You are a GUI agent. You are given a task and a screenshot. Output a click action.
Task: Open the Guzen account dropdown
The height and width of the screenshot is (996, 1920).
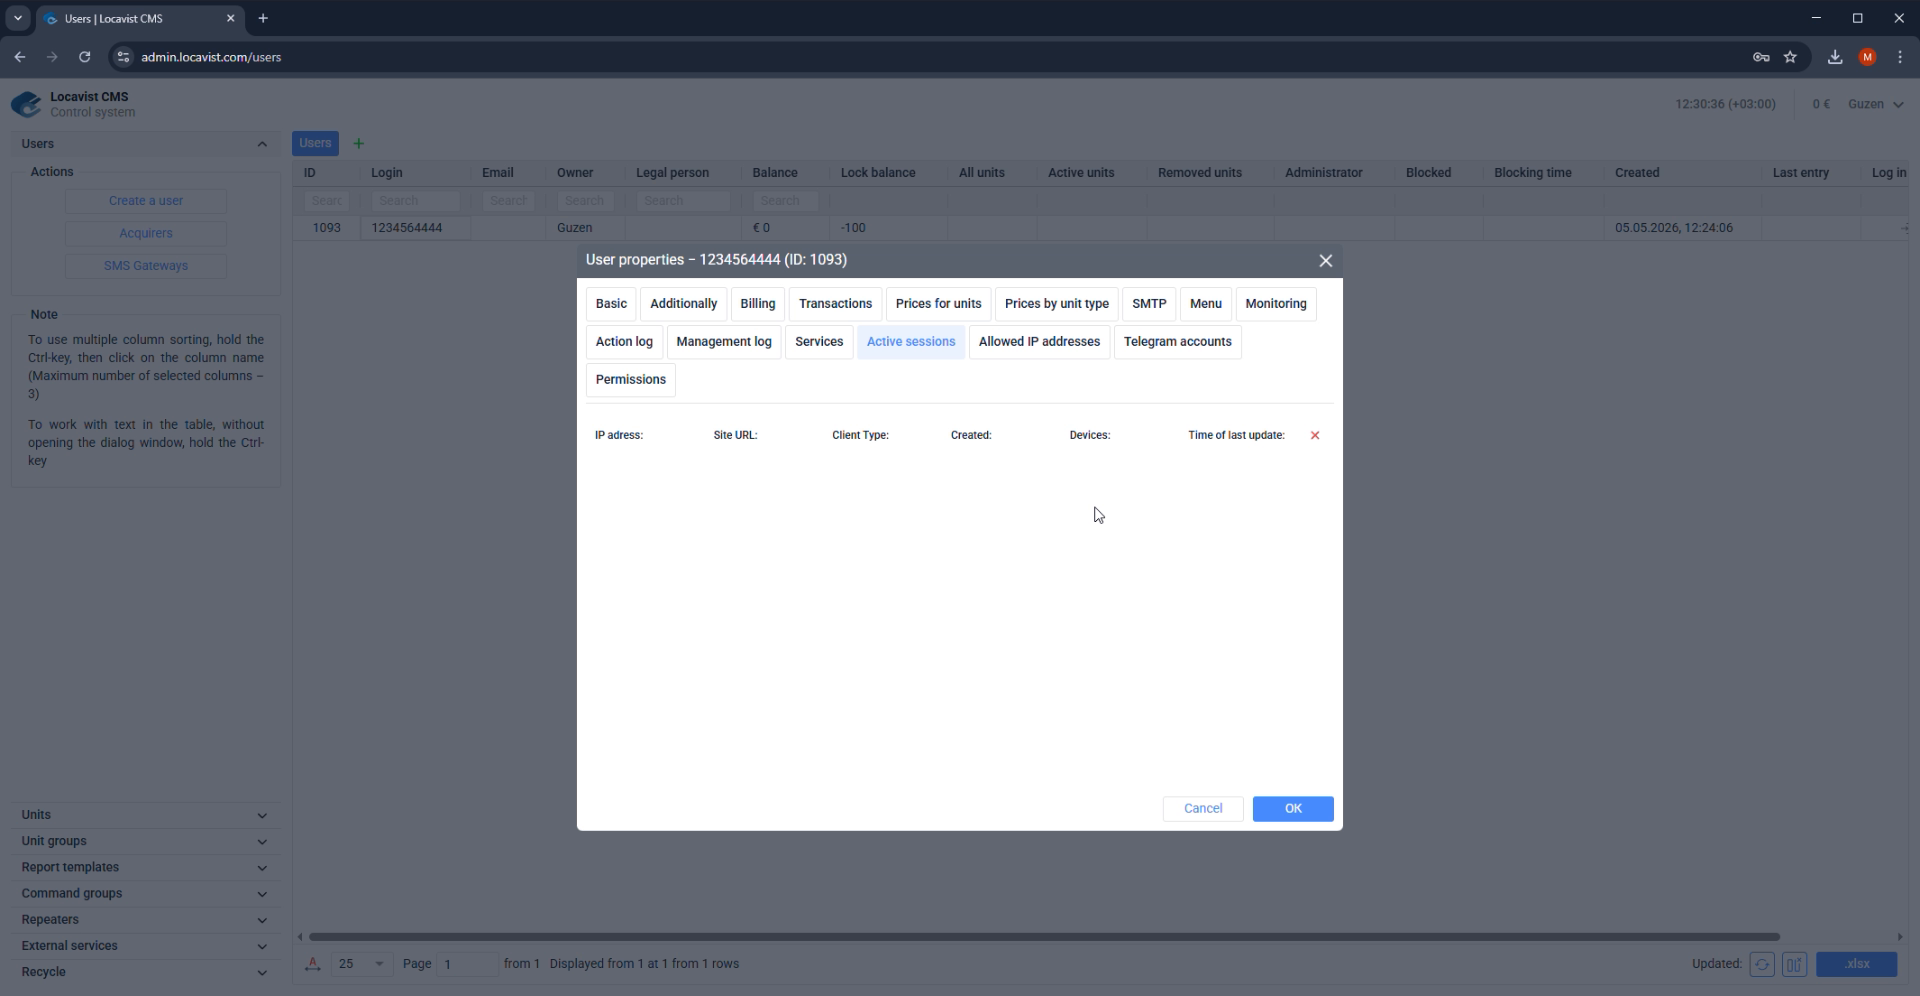1876,104
